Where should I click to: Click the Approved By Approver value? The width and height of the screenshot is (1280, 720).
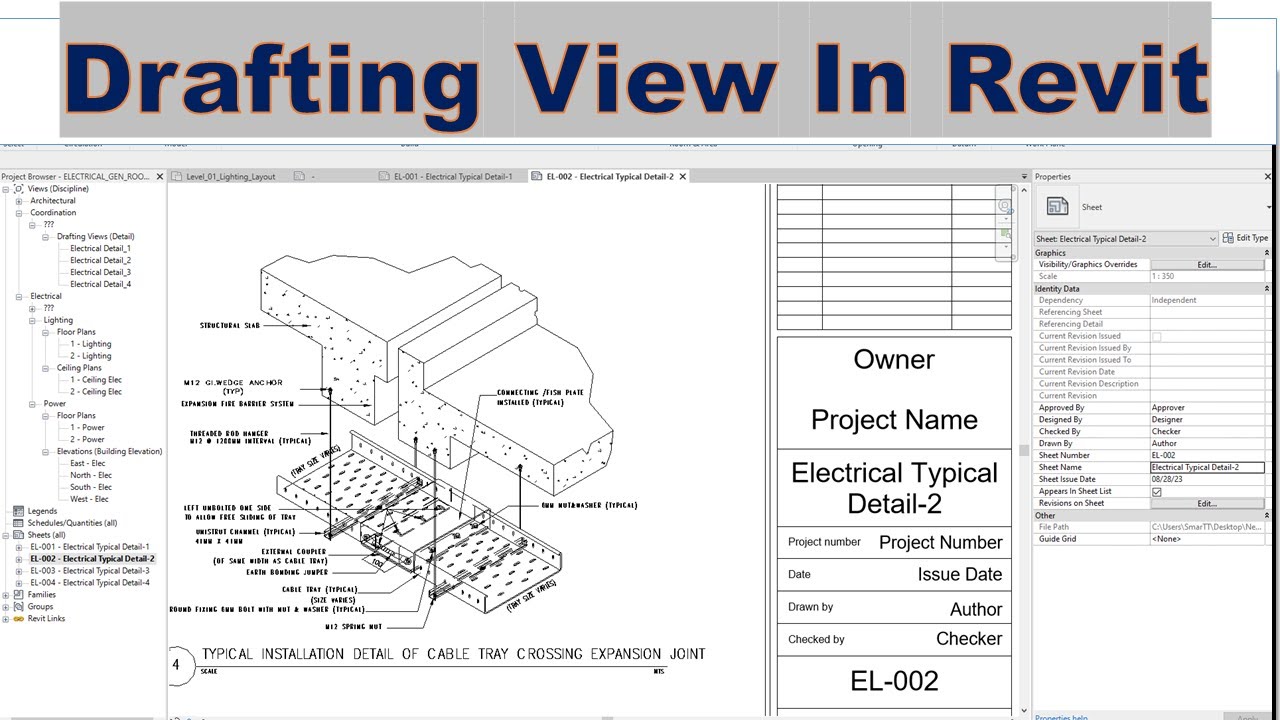tap(1207, 408)
